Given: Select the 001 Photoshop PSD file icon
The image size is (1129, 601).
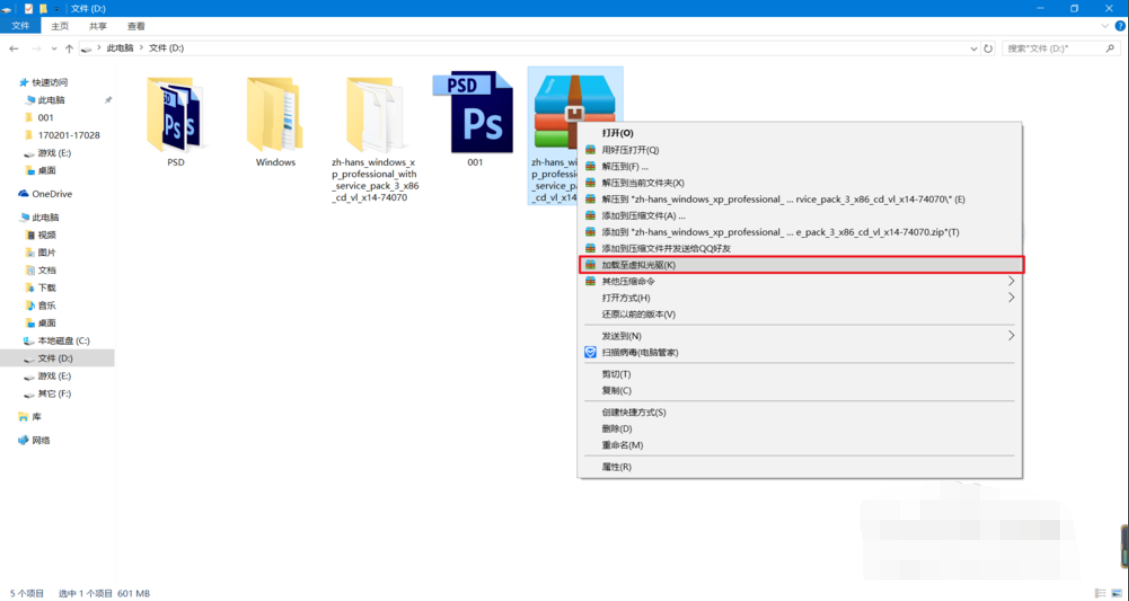Looking at the screenshot, I should click(474, 112).
